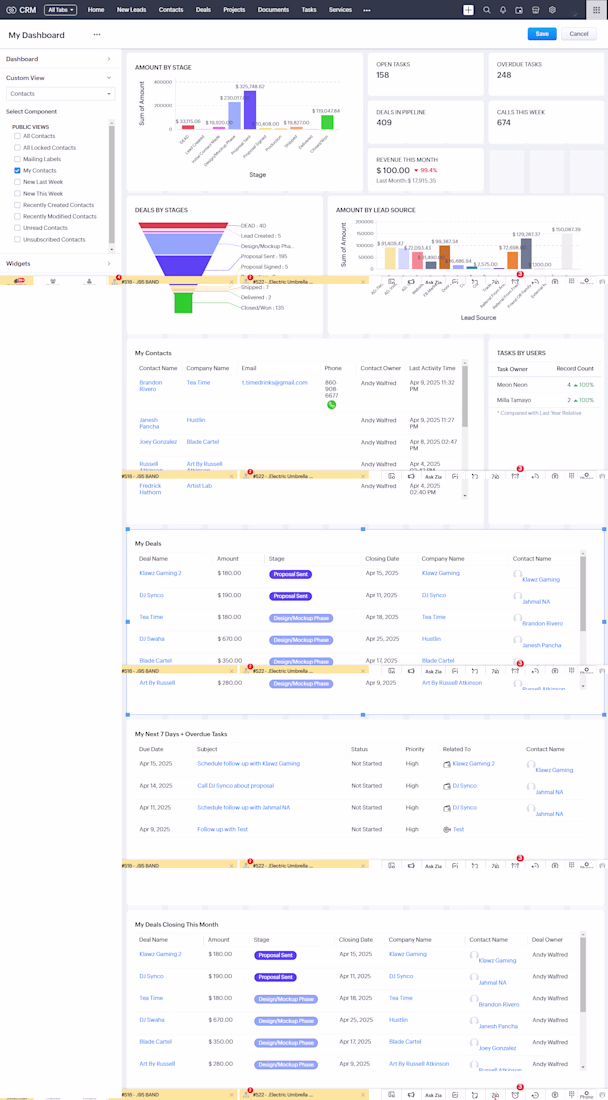Save the dashboard
This screenshot has height=1100, width=608.
tap(542, 34)
